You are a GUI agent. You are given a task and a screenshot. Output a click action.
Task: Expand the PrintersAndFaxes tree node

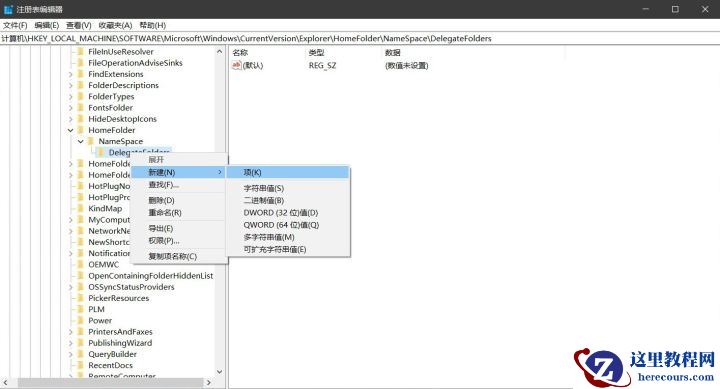pos(70,332)
